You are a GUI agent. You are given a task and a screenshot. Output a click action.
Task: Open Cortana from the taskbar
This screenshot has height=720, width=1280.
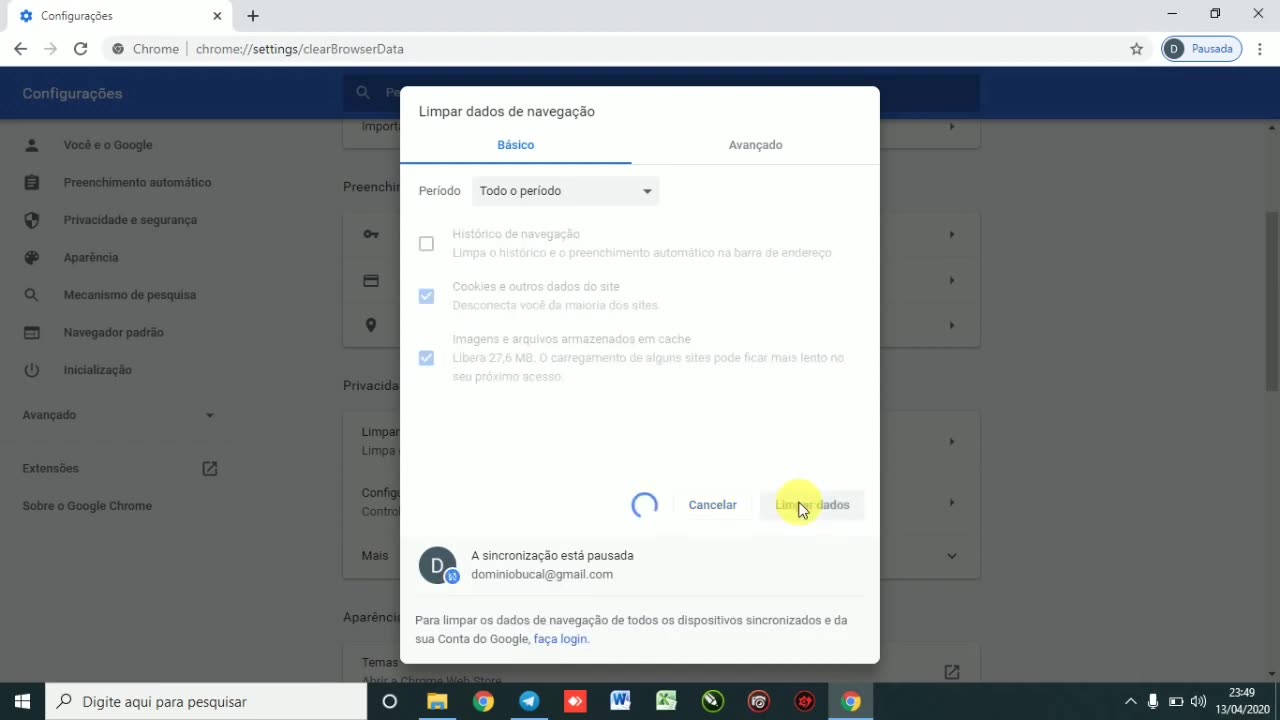click(x=390, y=701)
